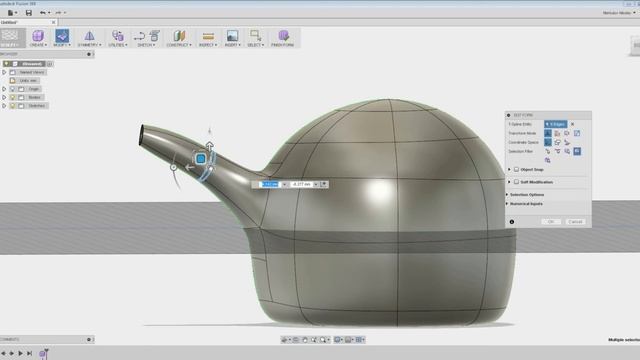This screenshot has height=360, width=640.
Task: Open the INSPECT dropdown menu
Action: point(208,45)
